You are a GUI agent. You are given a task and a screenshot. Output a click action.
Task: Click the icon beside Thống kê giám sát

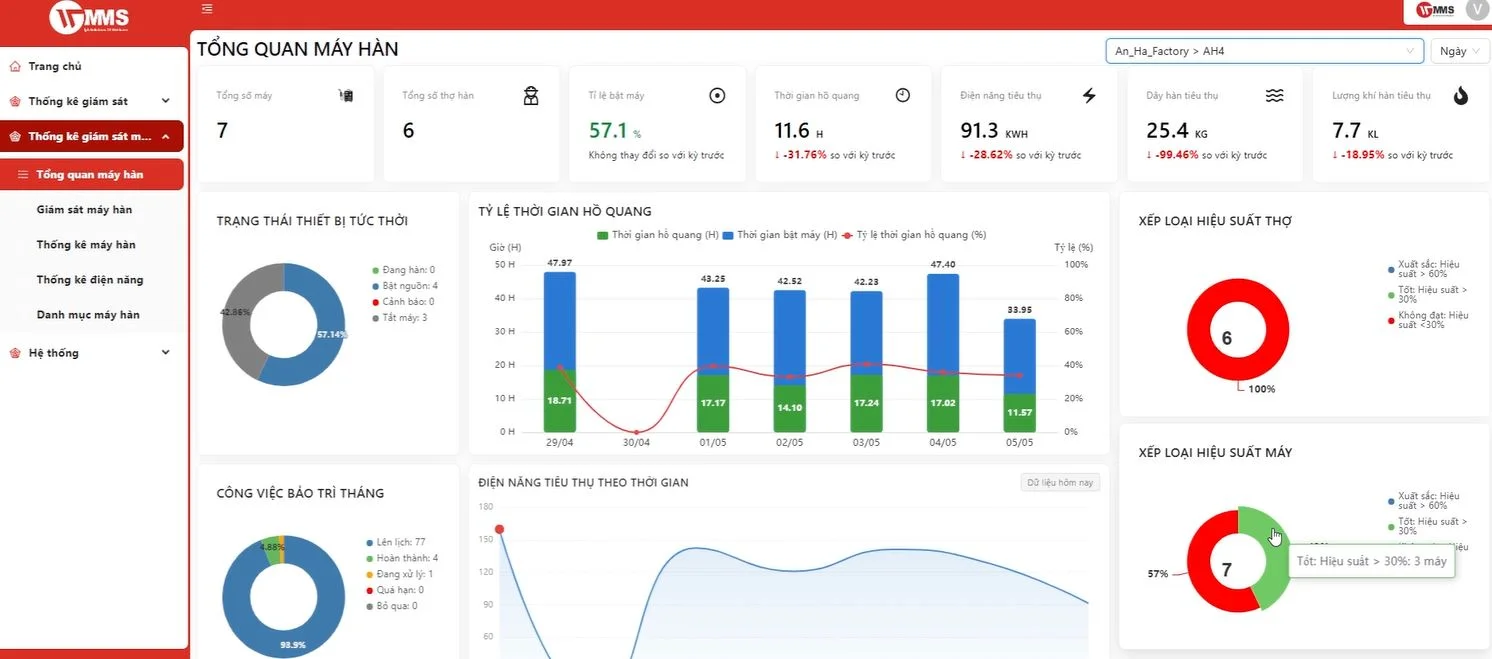tap(15, 101)
